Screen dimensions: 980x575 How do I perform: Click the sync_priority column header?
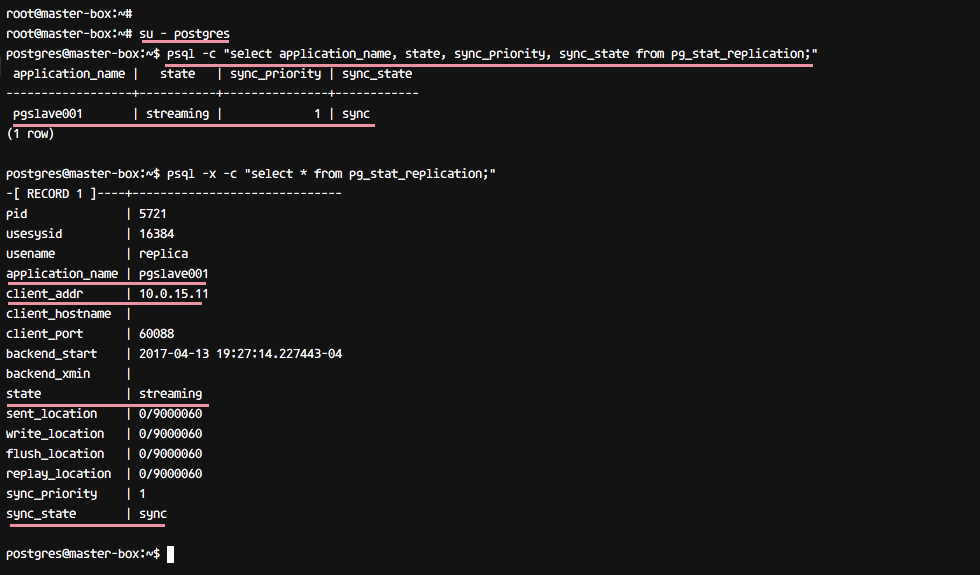coord(276,74)
